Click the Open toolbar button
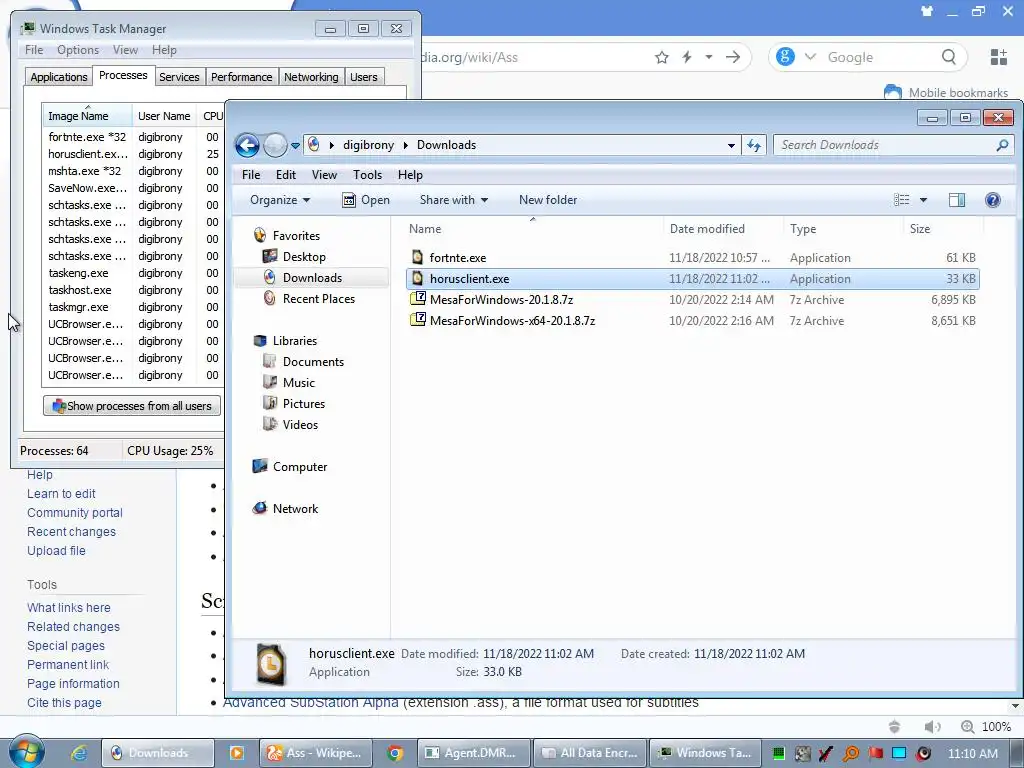The width and height of the screenshot is (1024, 768). point(366,200)
